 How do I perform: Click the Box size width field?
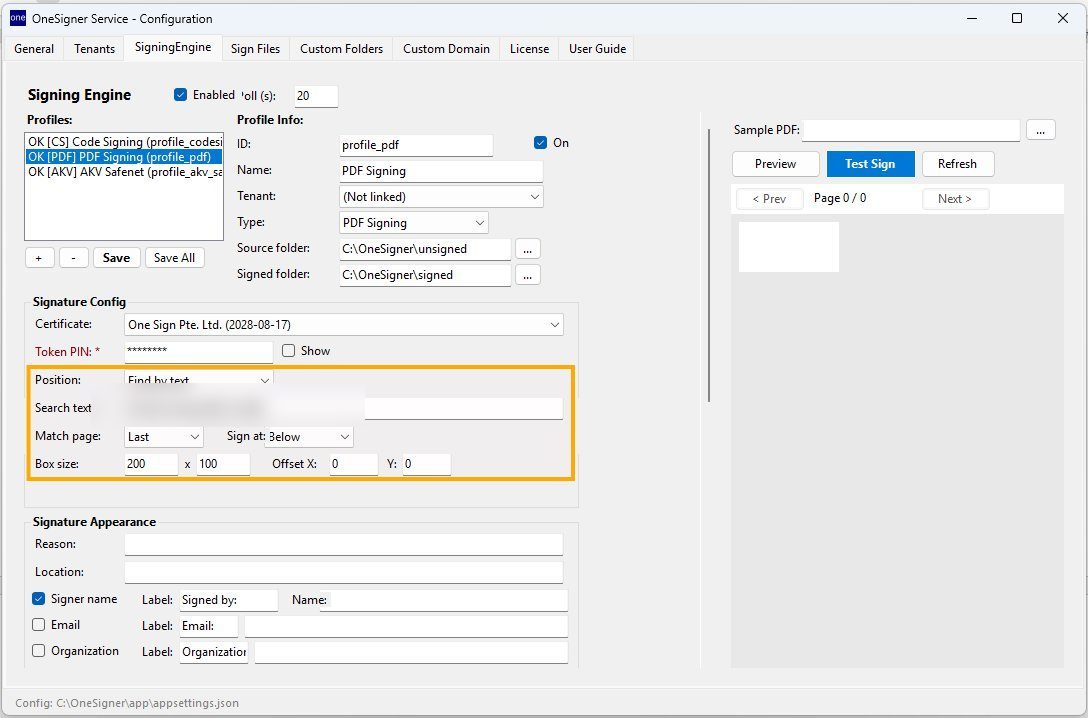pos(151,464)
